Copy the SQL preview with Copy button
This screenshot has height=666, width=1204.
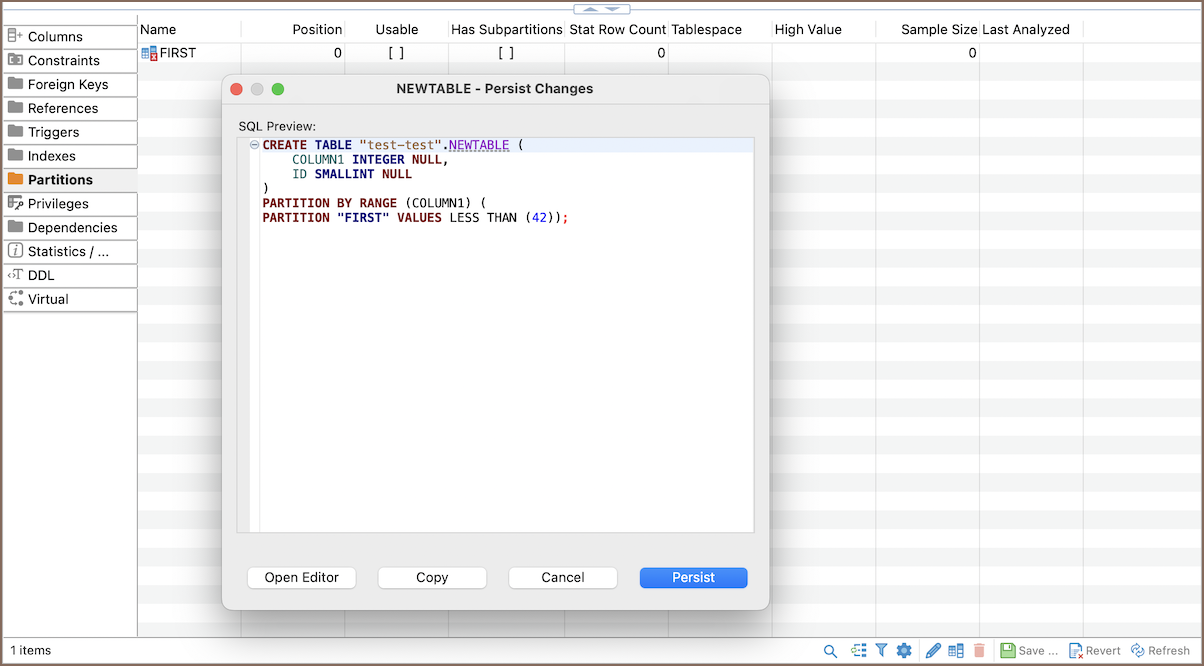click(432, 577)
